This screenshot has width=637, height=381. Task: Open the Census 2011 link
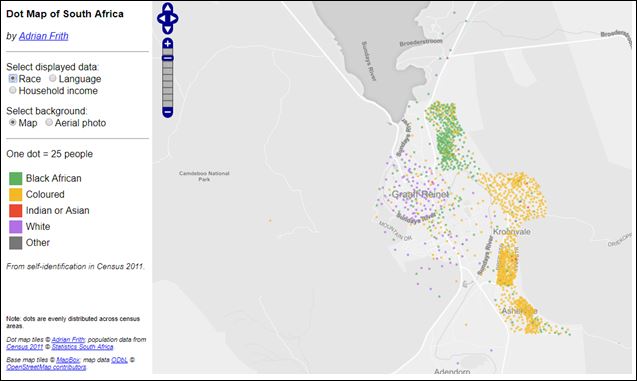(24, 347)
